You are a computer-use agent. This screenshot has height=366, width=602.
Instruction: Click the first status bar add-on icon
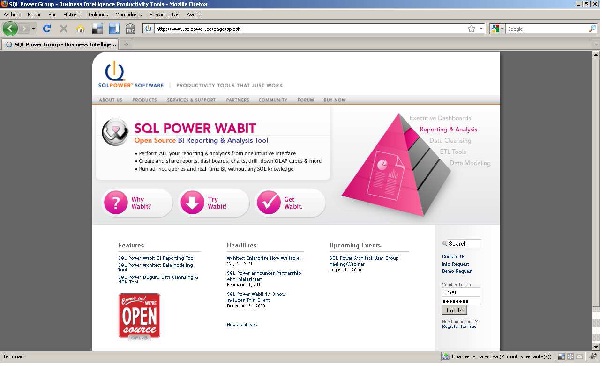coord(561,357)
